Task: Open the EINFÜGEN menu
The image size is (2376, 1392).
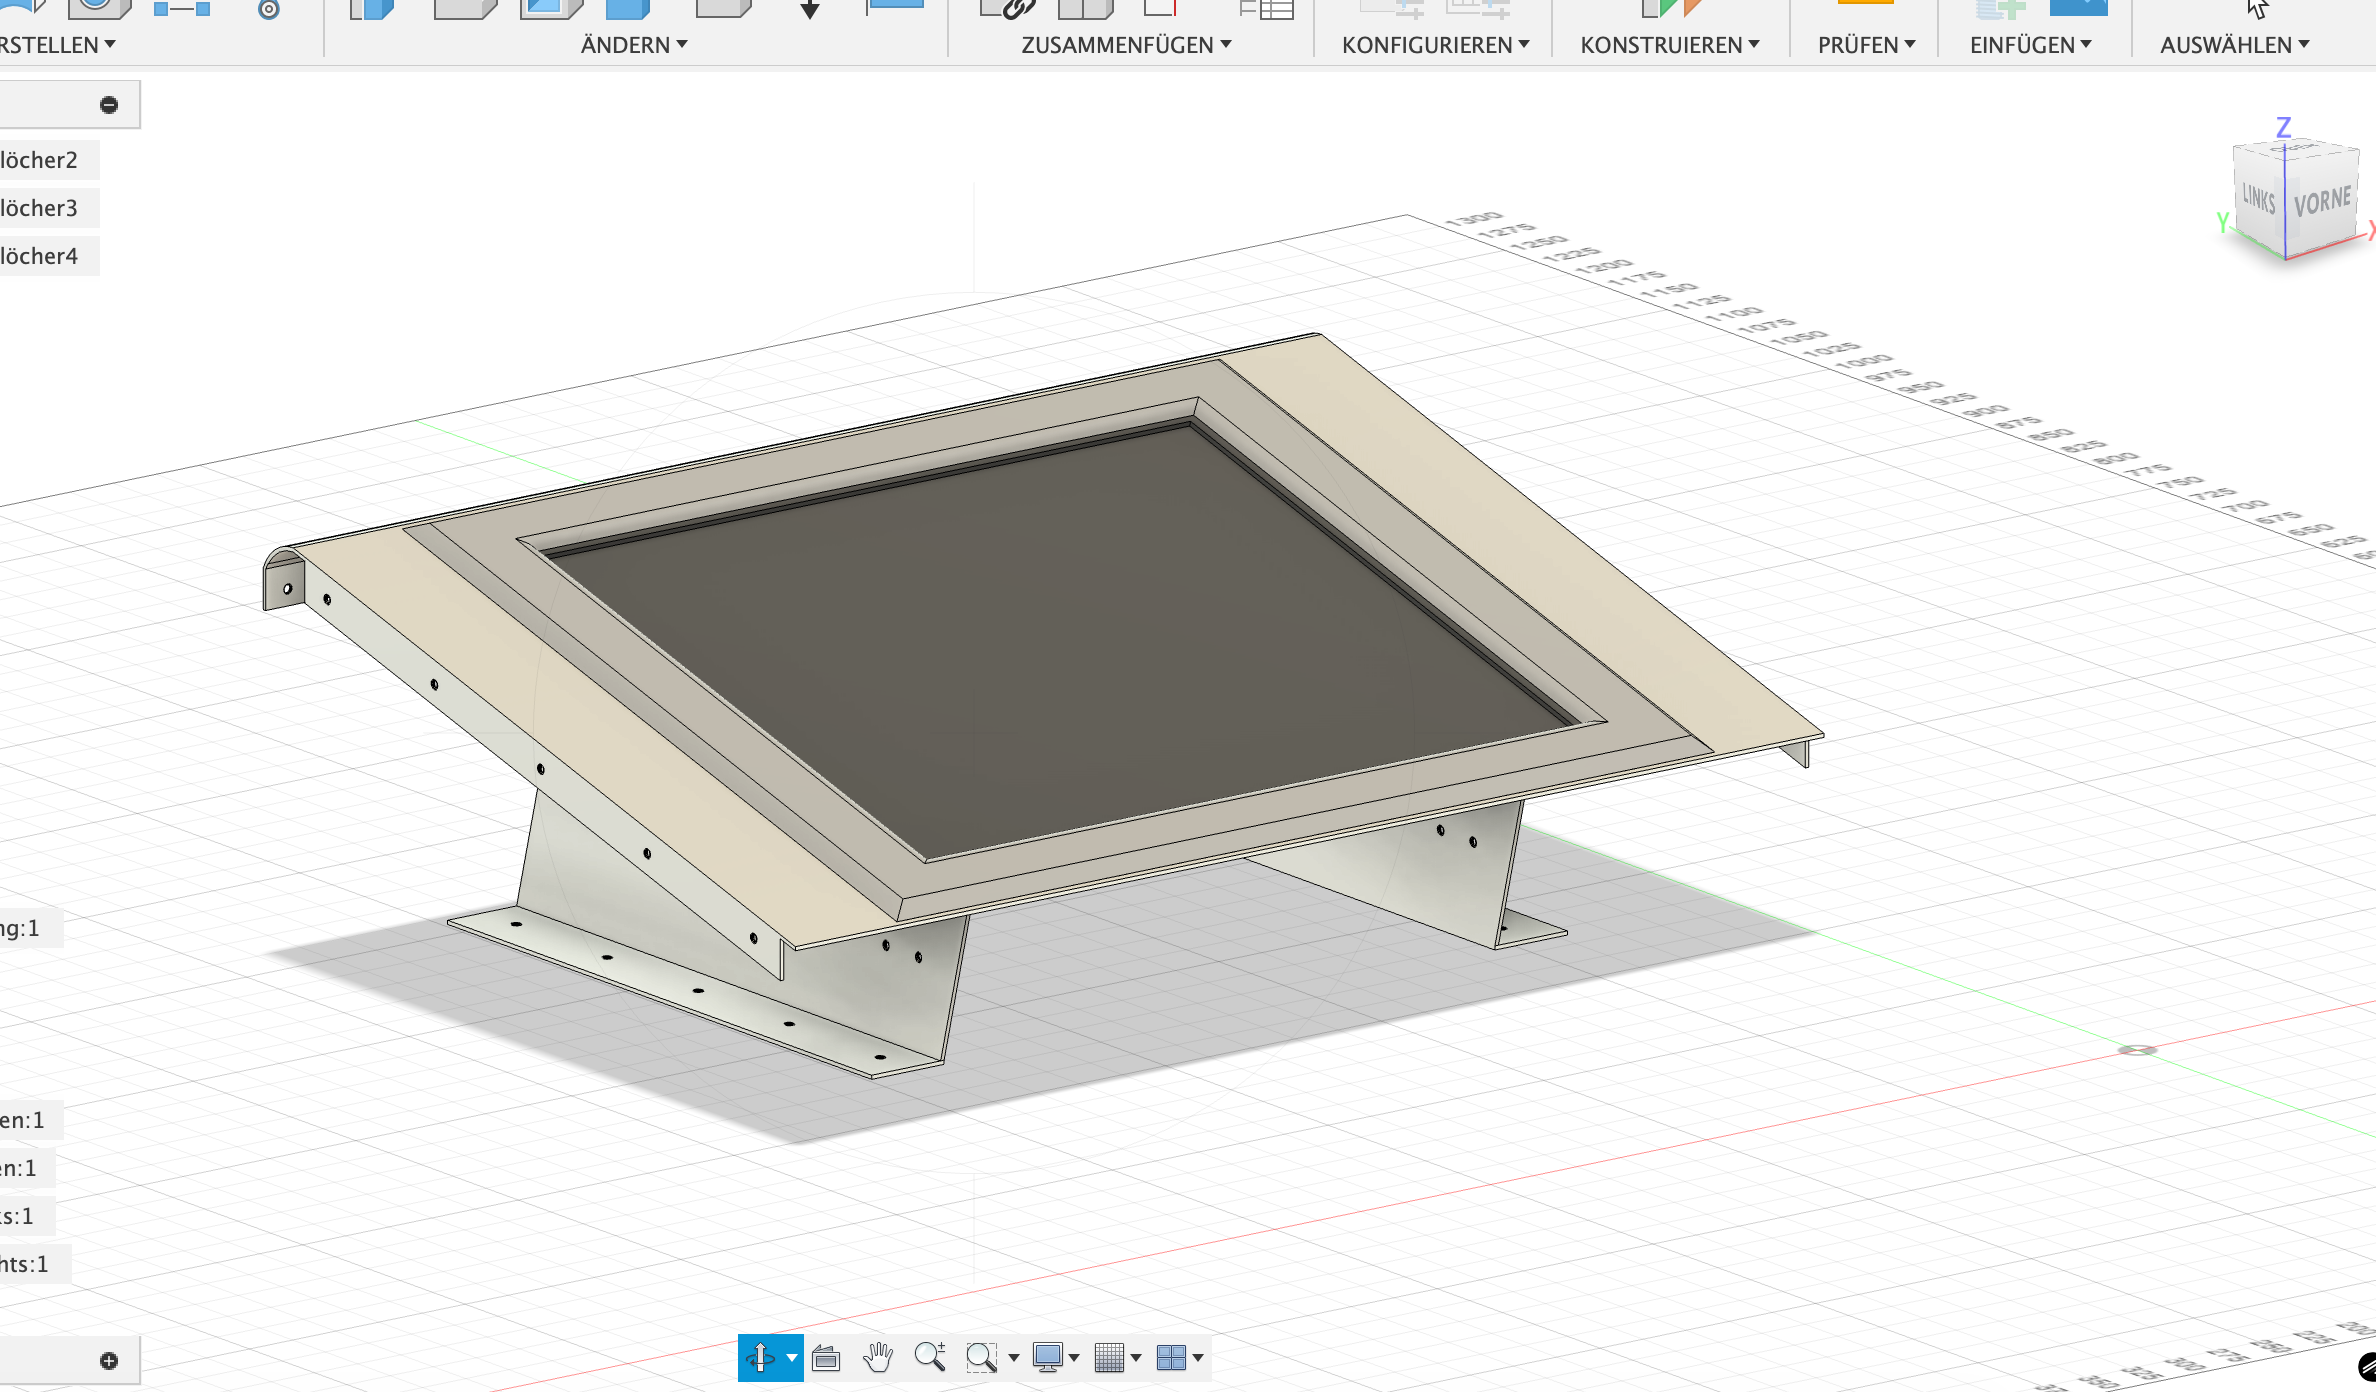Action: click(x=2030, y=45)
